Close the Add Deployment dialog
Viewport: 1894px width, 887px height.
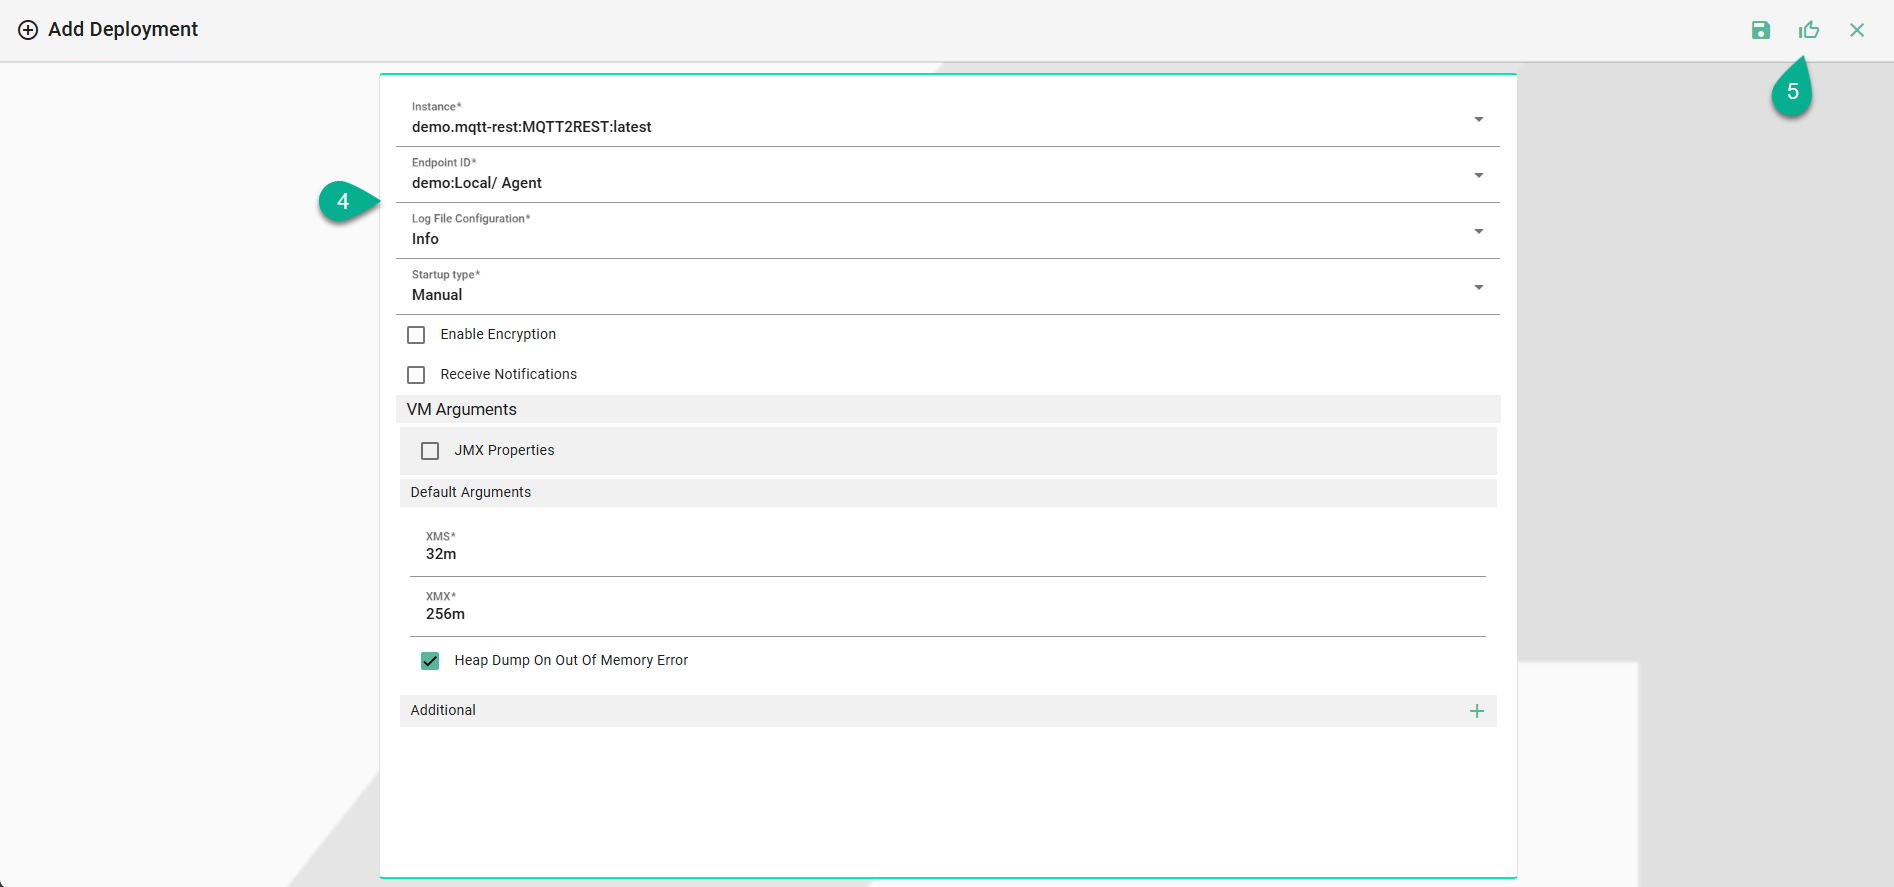click(1857, 30)
